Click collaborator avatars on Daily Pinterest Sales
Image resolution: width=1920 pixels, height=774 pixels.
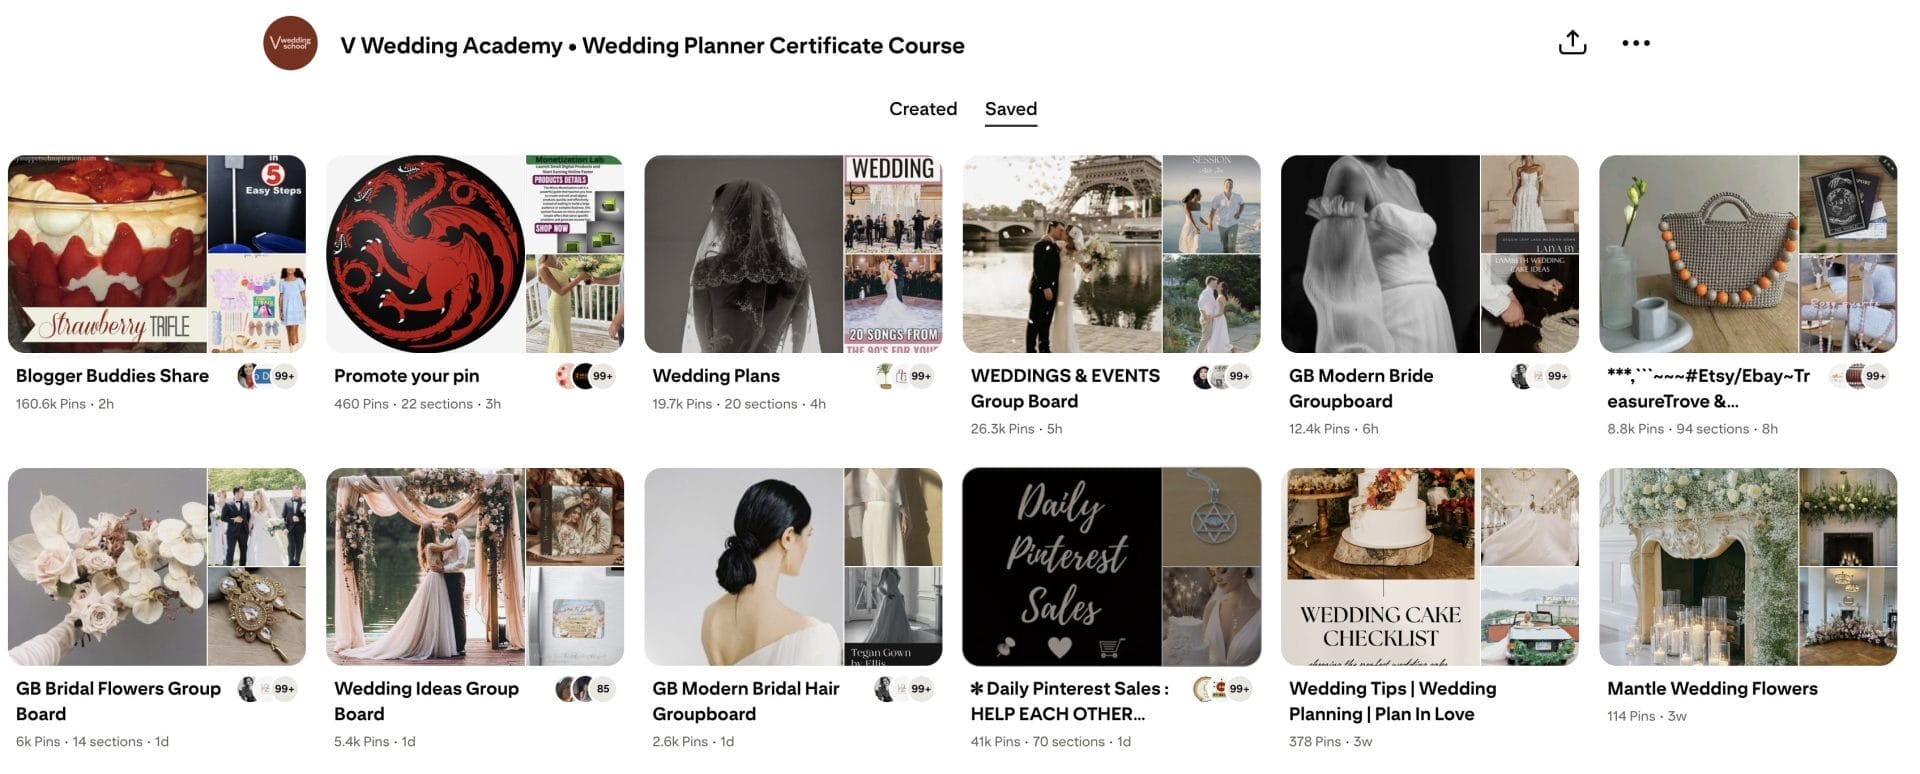click(x=1222, y=689)
